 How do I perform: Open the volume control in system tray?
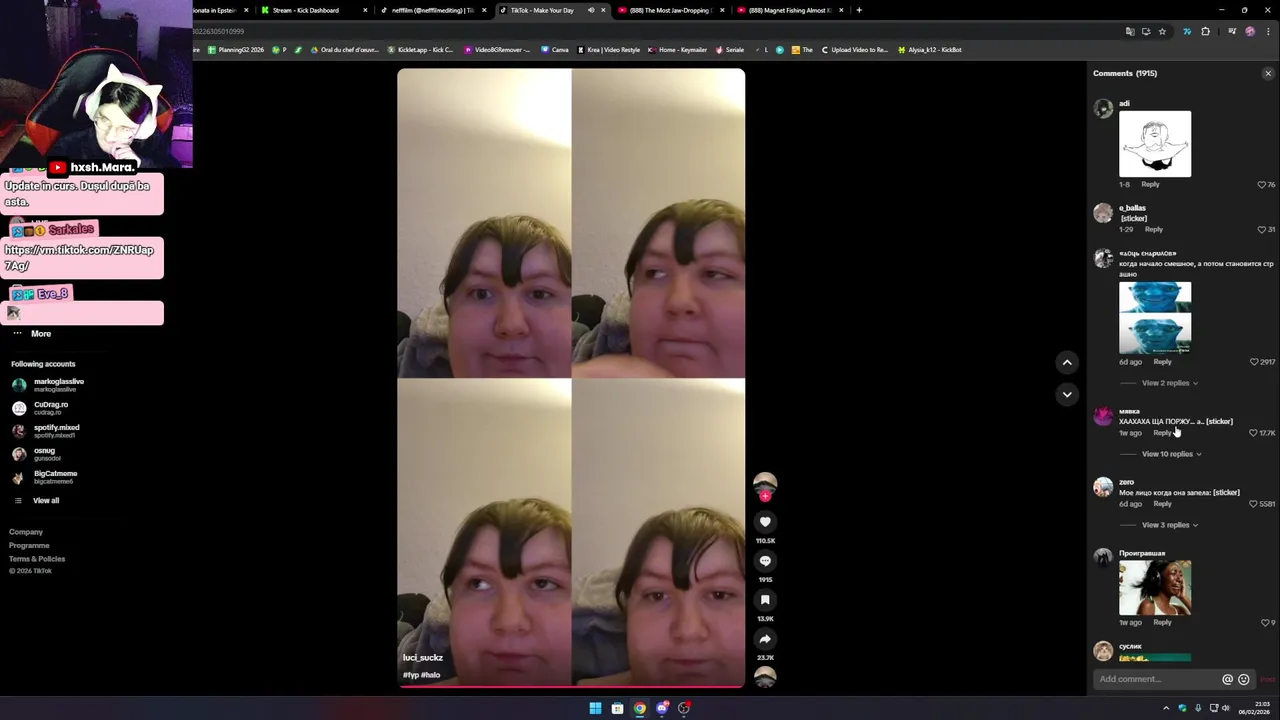click(1227, 708)
